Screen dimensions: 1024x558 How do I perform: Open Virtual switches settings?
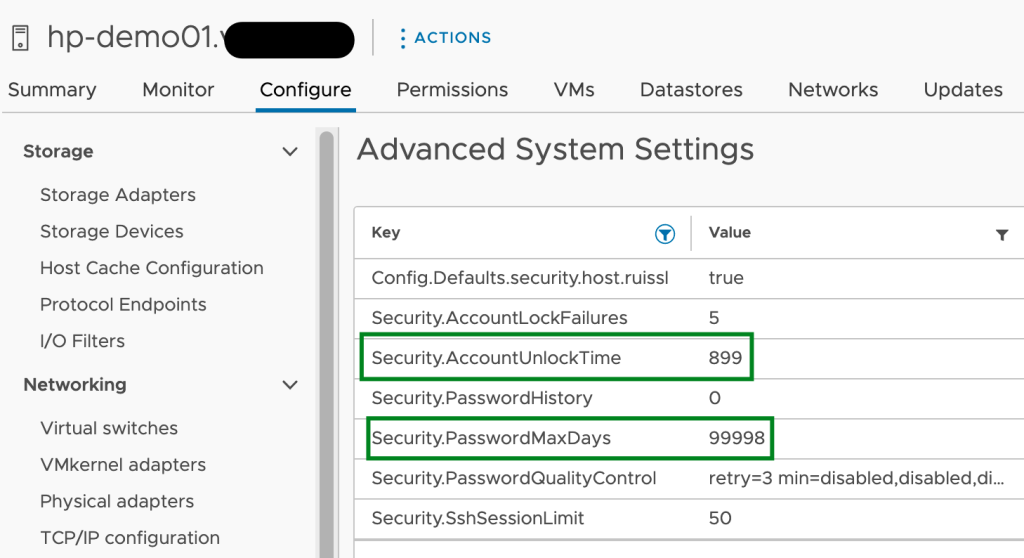point(109,428)
